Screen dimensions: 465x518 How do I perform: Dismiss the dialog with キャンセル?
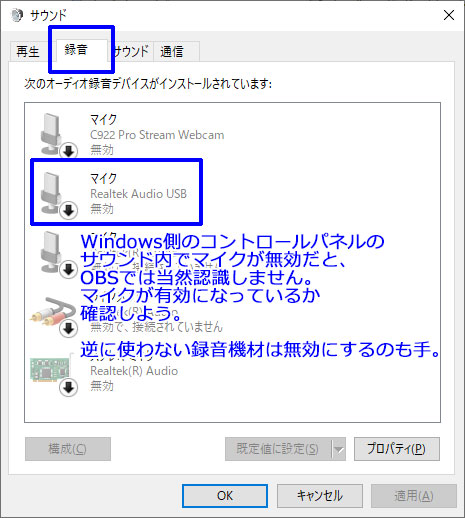(320, 496)
